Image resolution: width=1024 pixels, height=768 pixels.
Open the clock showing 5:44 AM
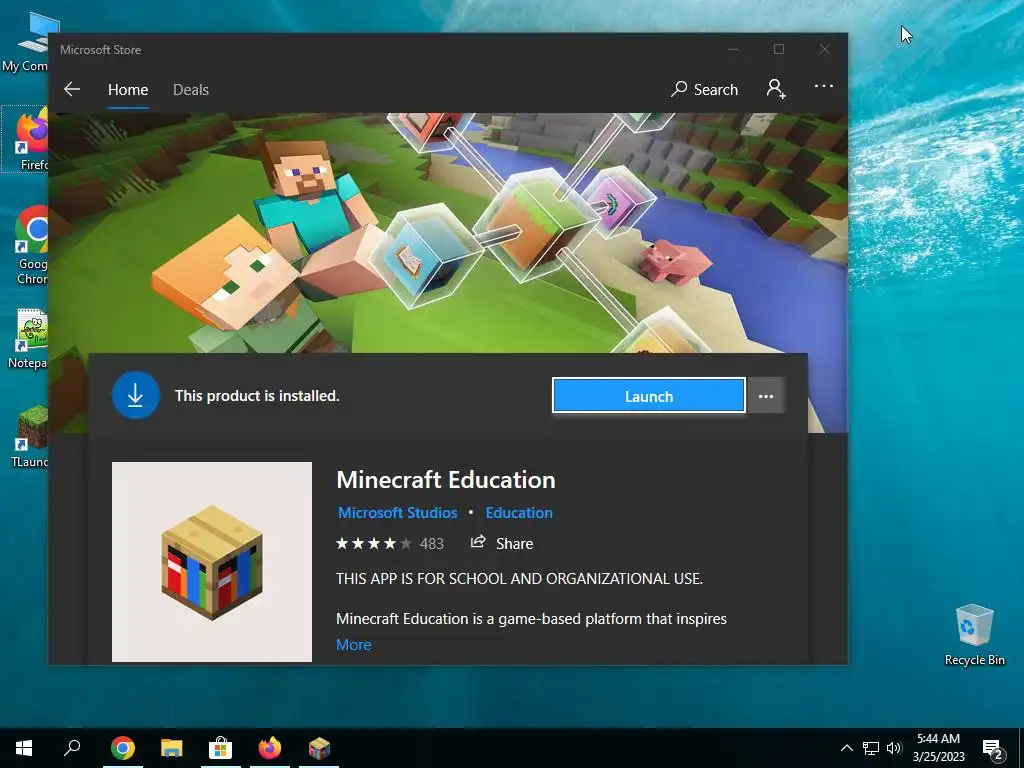[x=938, y=748]
